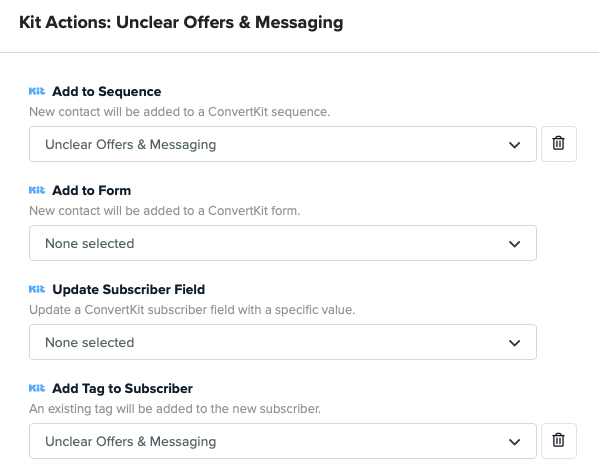The height and width of the screenshot is (471, 599).
Task: Remove the Add Tag to Subscriber action
Action: pos(559,441)
